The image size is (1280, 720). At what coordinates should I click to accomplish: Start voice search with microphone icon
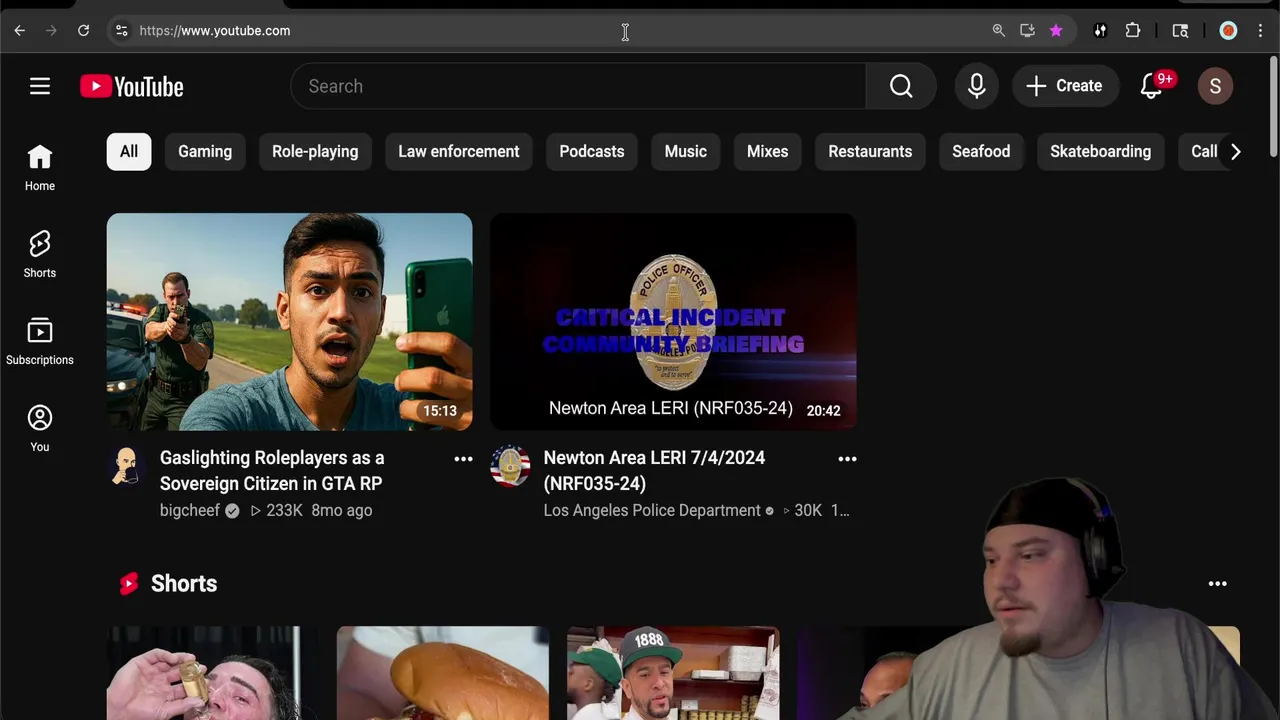977,86
